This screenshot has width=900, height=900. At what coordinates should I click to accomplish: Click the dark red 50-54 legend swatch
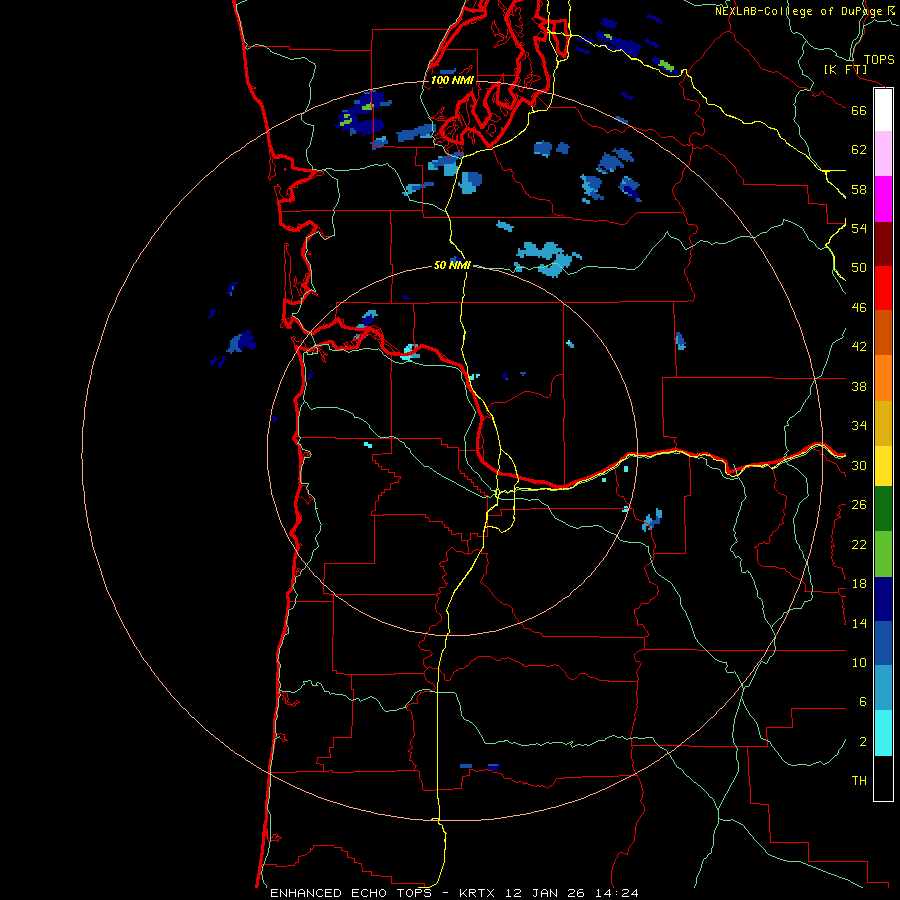(x=883, y=244)
